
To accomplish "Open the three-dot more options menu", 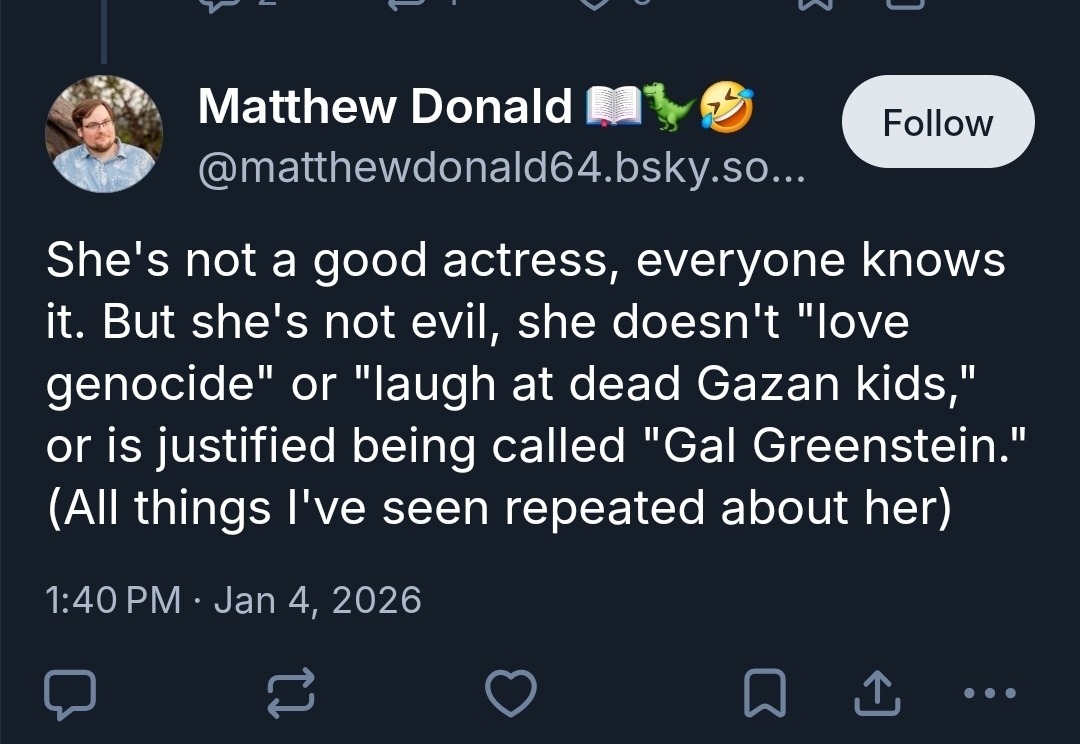I will click(x=992, y=691).
